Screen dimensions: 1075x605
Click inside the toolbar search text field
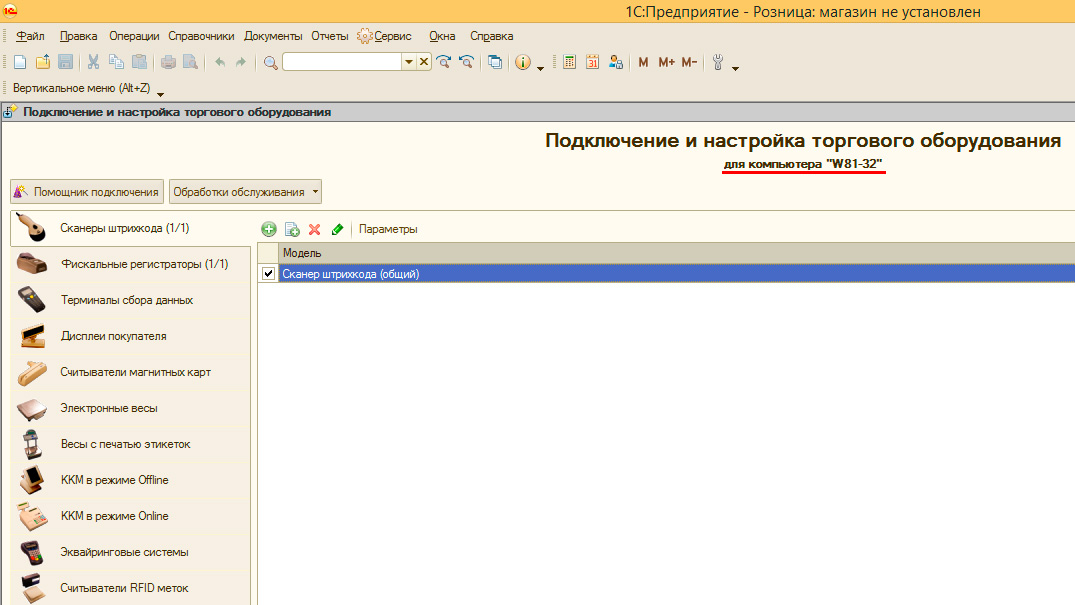point(341,62)
